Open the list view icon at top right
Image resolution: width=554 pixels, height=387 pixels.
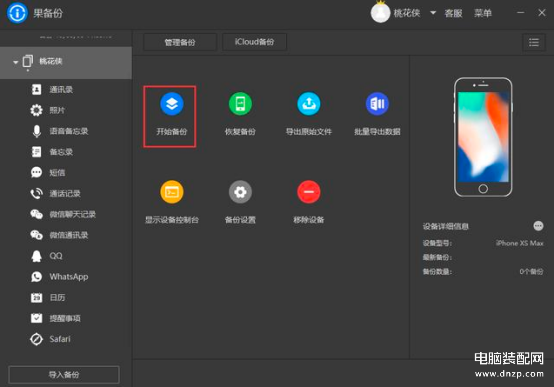(x=534, y=42)
